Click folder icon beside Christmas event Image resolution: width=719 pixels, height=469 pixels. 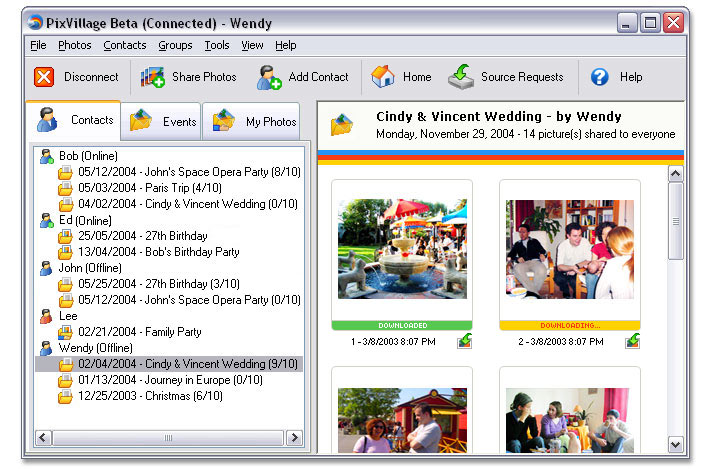pyautogui.click(x=66, y=396)
